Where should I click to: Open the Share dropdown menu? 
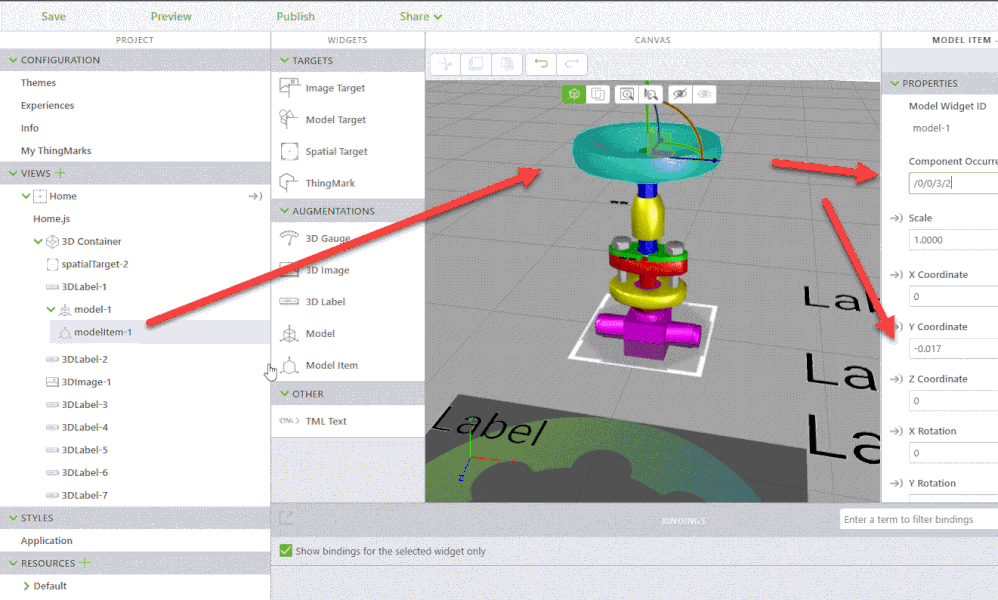pyautogui.click(x=421, y=17)
